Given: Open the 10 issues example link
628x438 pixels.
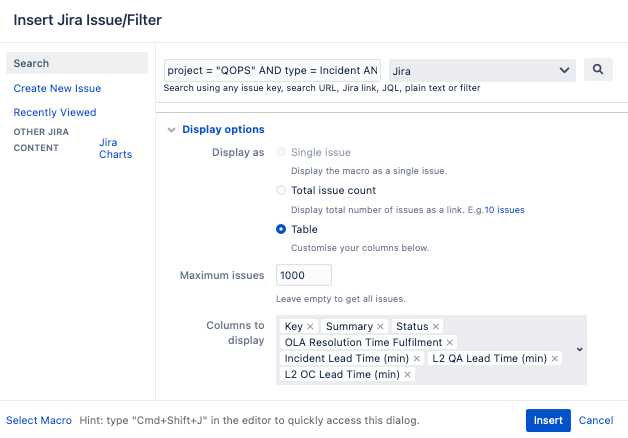Looking at the screenshot, I should (504, 210).
